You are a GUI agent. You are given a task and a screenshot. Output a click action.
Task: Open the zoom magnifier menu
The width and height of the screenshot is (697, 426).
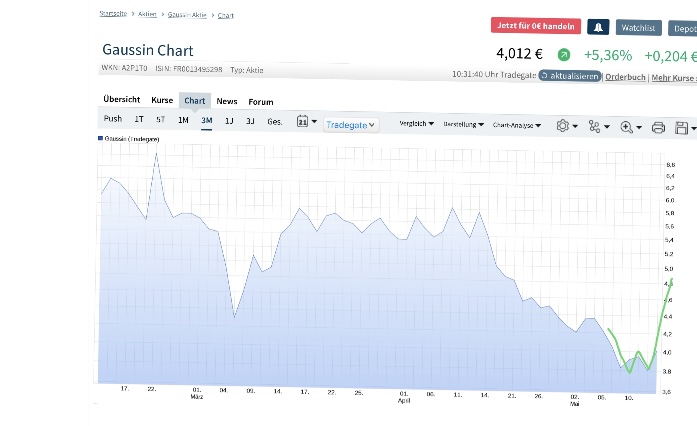(631, 127)
